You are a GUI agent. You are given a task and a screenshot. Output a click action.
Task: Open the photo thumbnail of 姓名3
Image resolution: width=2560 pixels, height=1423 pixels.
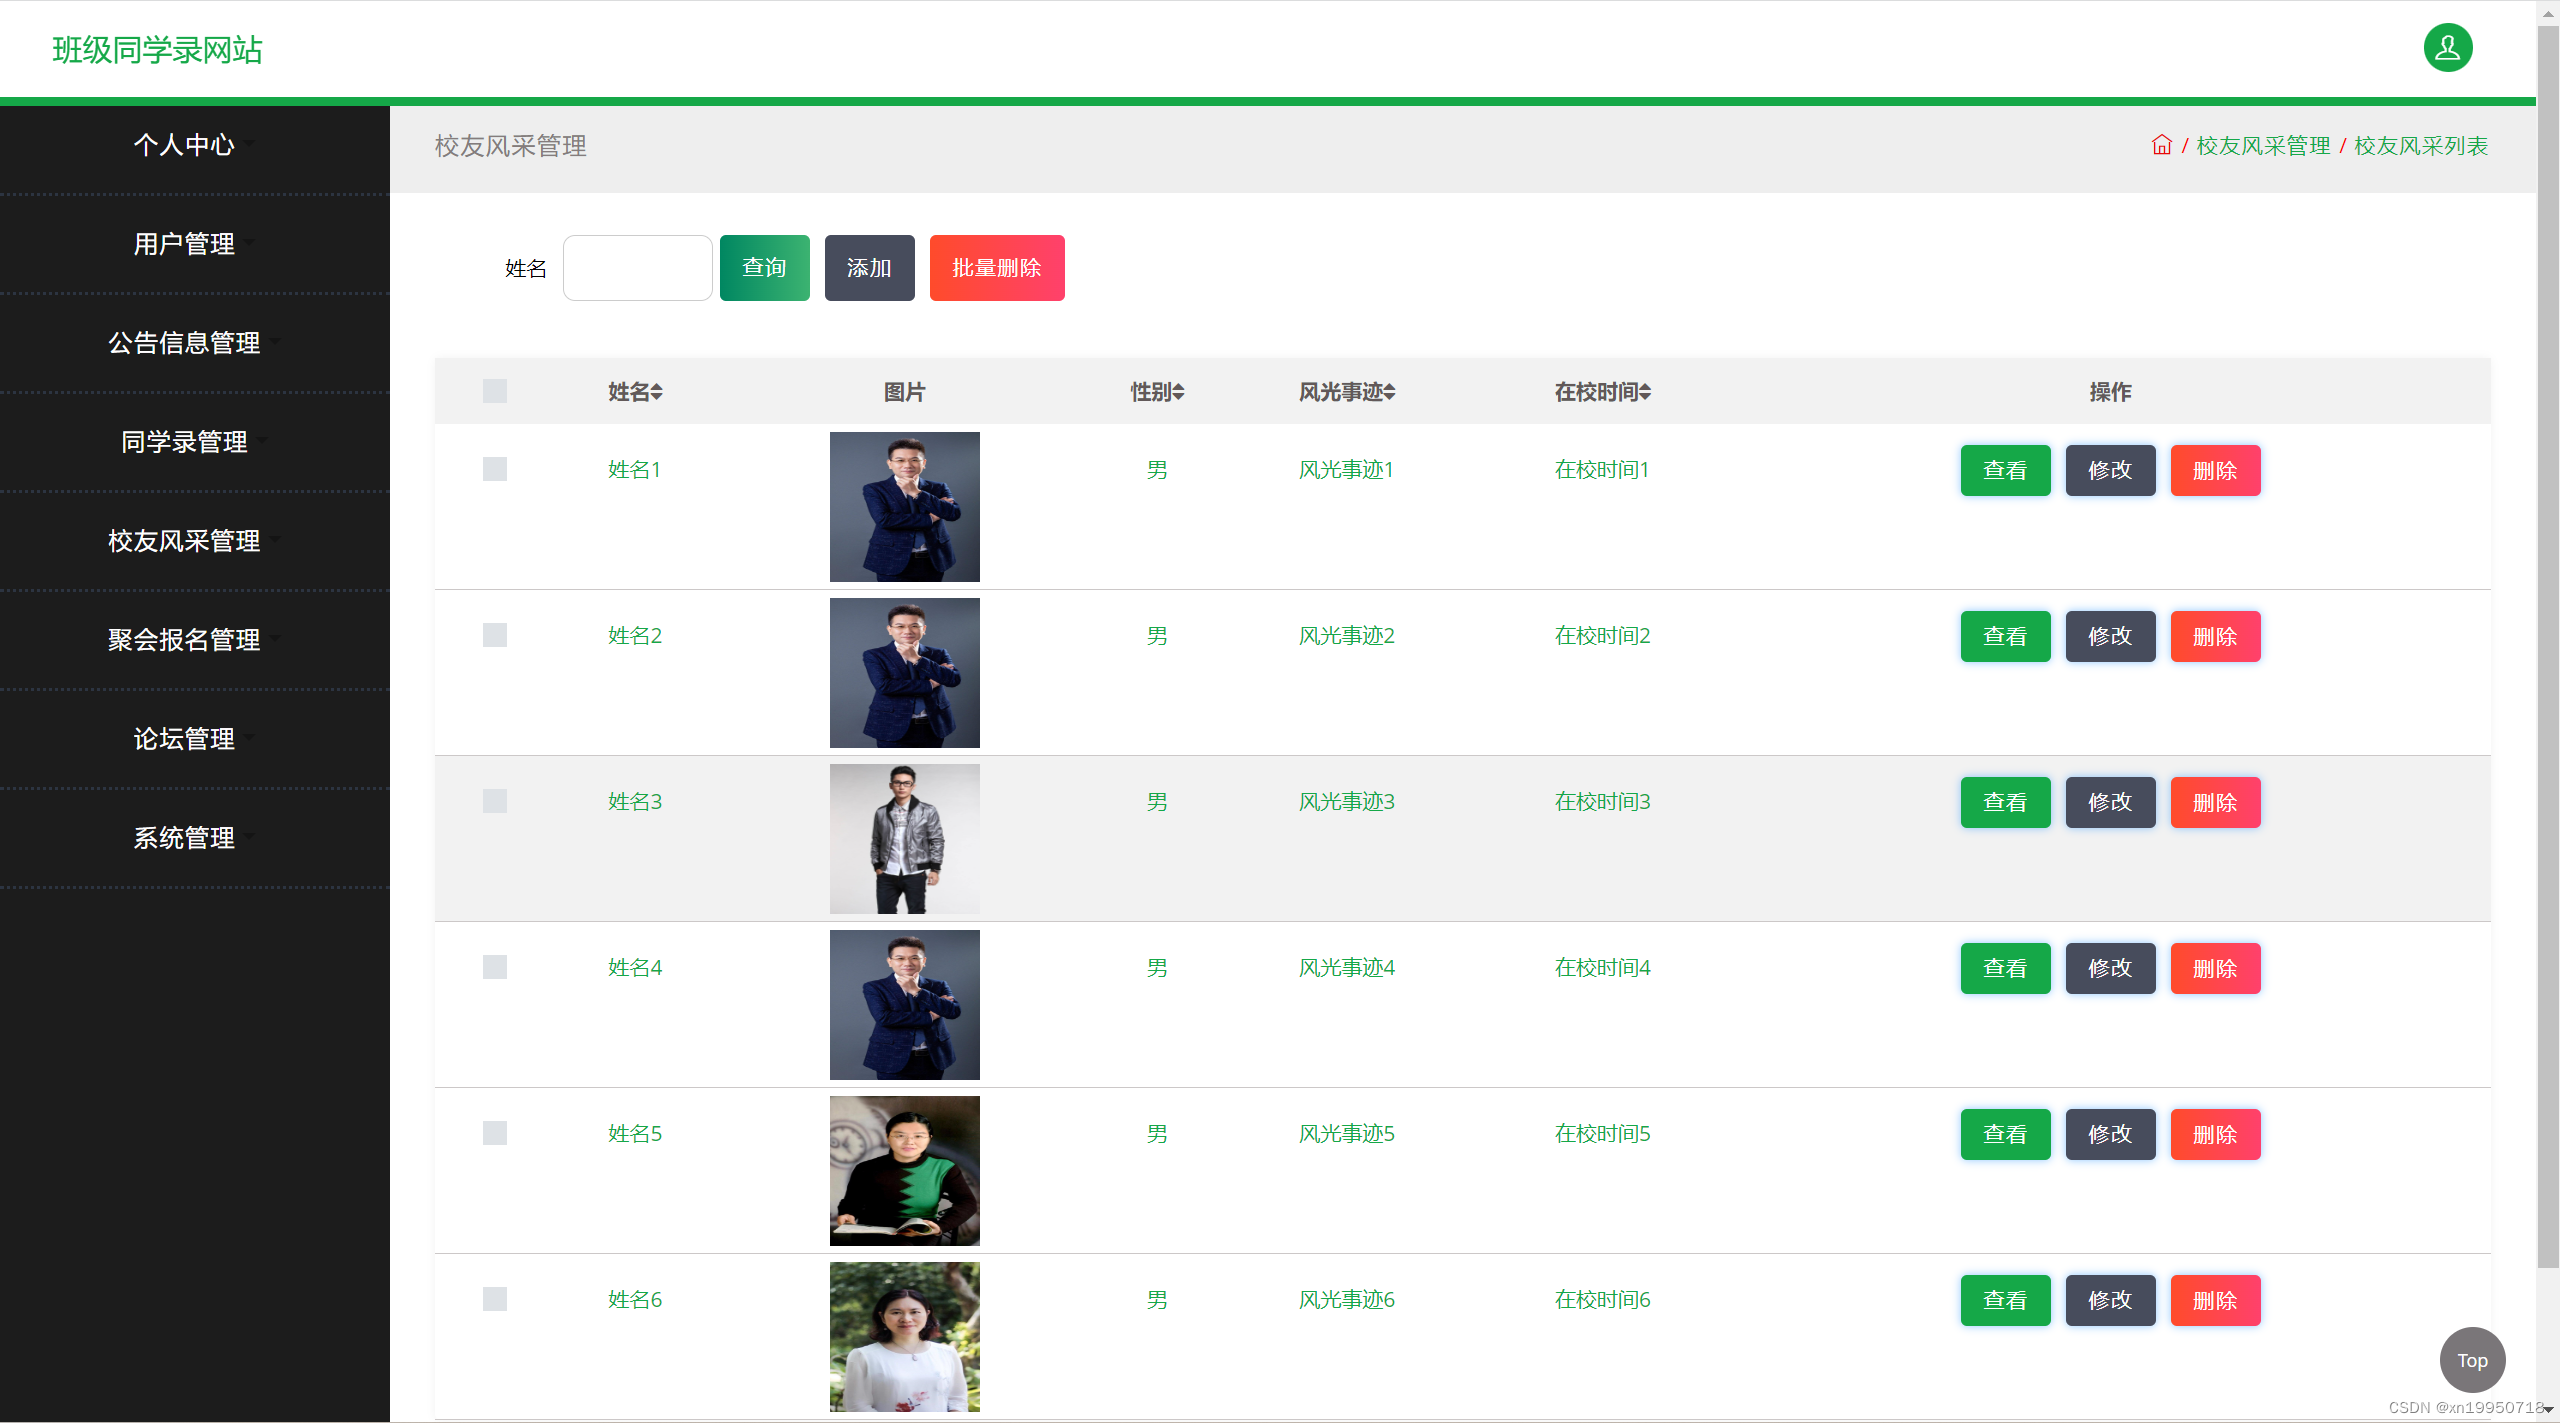click(904, 839)
